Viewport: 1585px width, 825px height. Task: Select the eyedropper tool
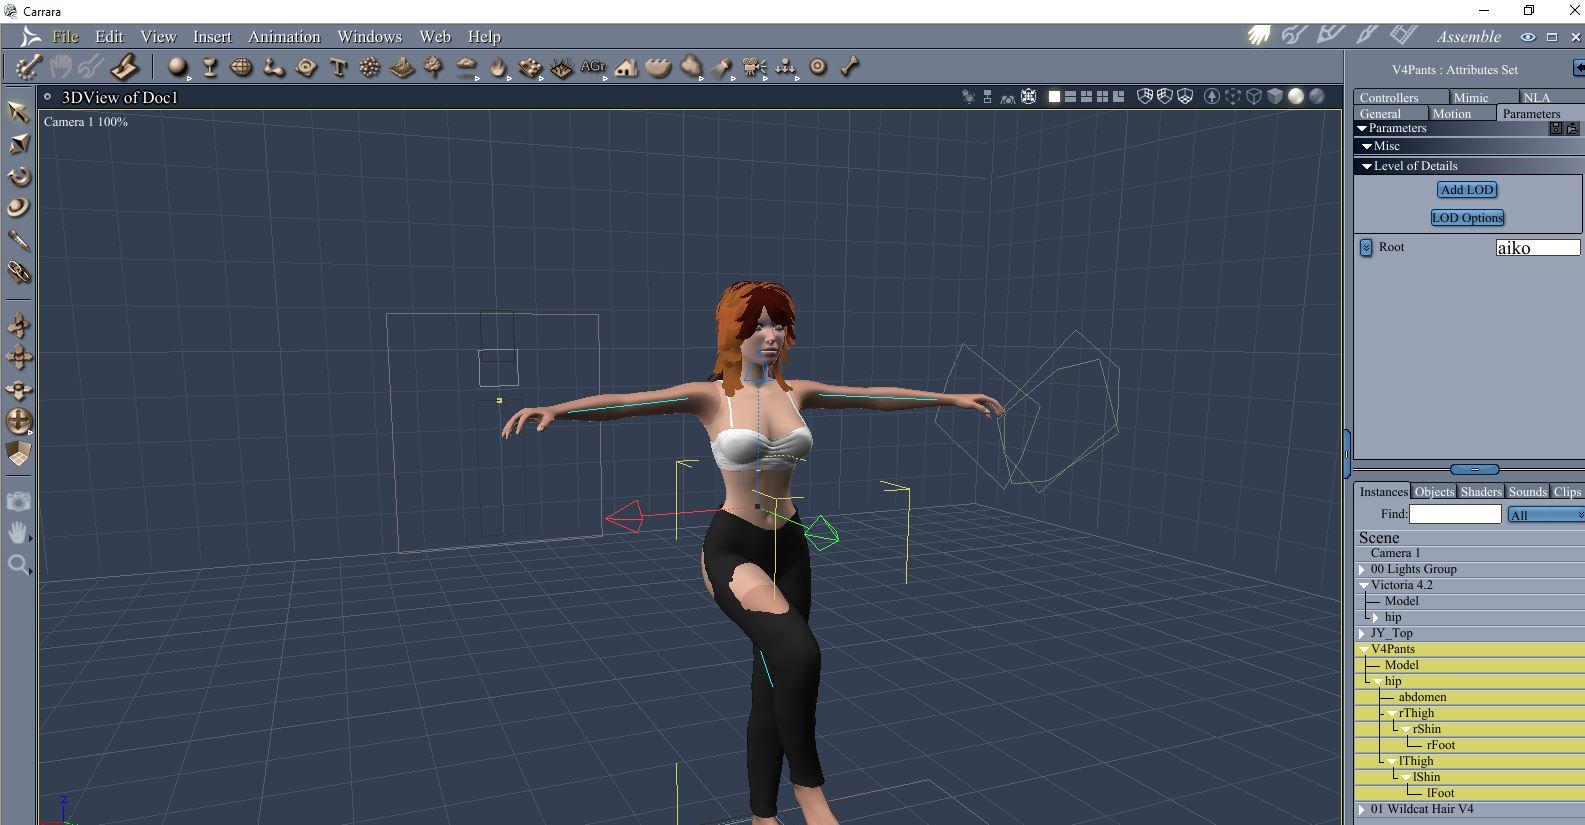pos(18,240)
